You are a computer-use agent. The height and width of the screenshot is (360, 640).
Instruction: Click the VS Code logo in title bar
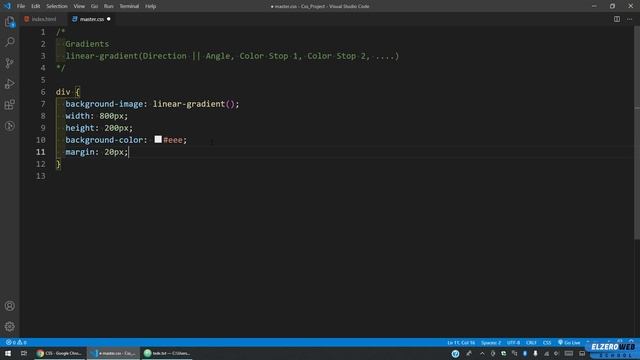point(7,6)
